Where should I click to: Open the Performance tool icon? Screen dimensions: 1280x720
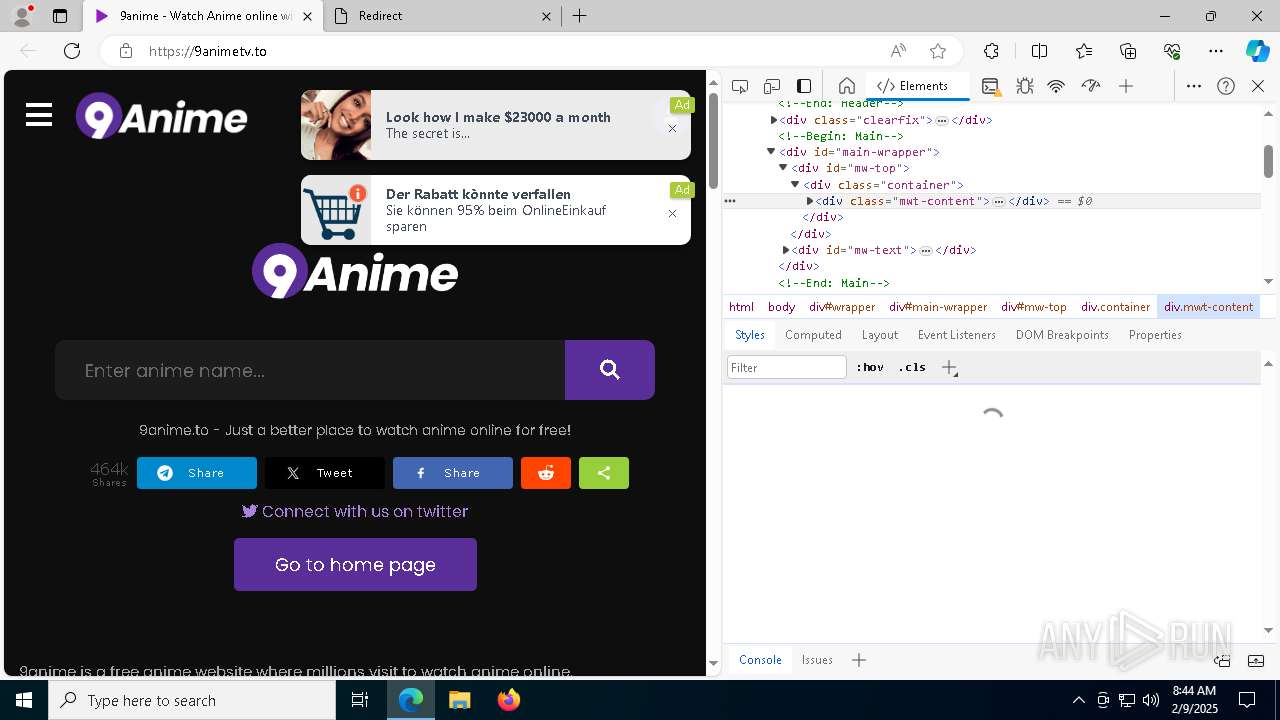pyautogui.click(x=1091, y=86)
